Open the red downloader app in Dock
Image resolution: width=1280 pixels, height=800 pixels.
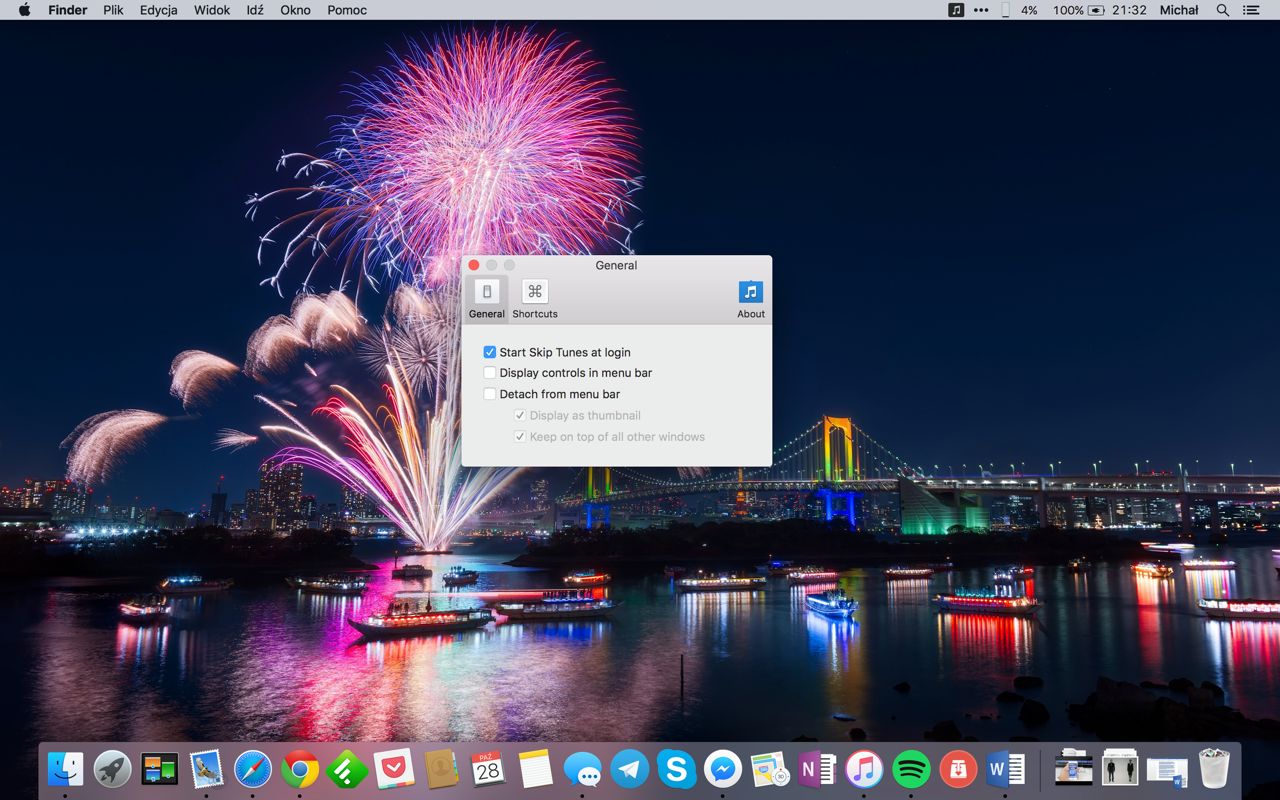(x=958, y=769)
